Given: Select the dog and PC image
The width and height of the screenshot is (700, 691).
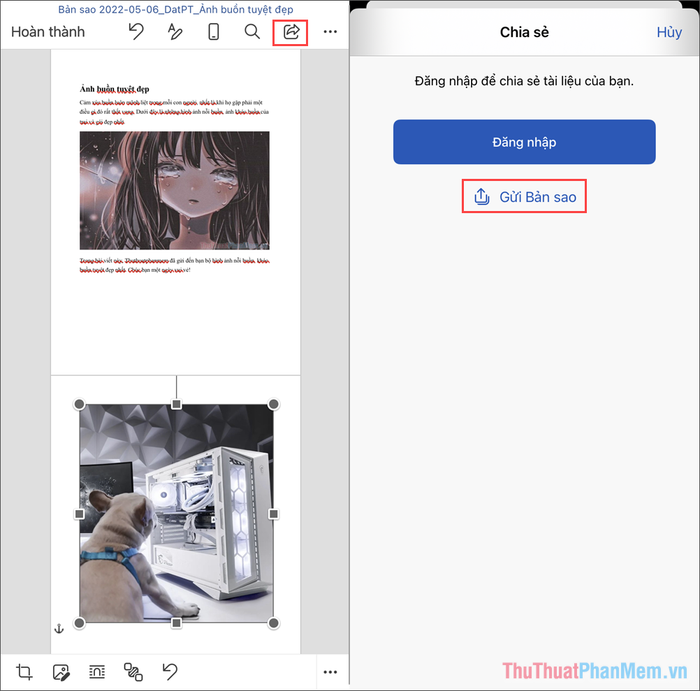Looking at the screenshot, I should pos(176,513).
